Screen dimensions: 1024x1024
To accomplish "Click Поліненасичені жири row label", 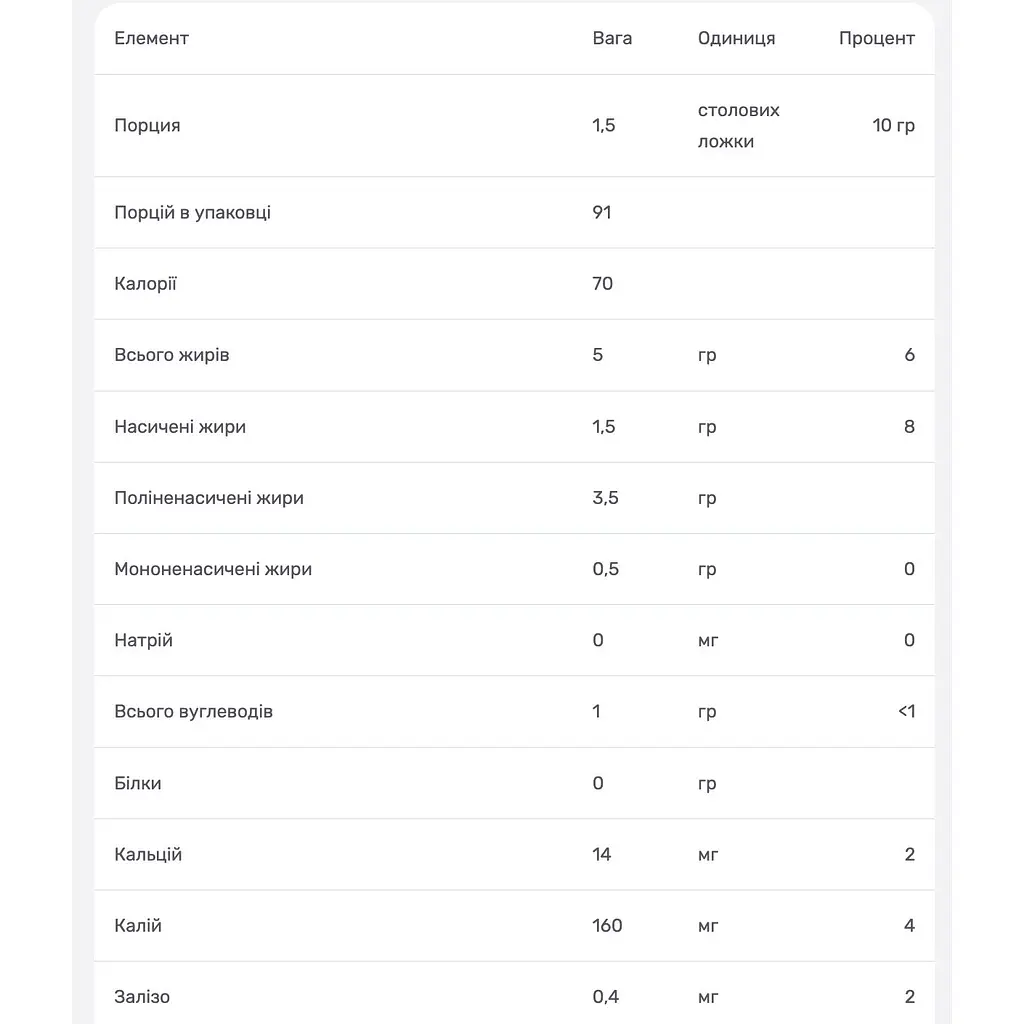I will click(x=209, y=498).
